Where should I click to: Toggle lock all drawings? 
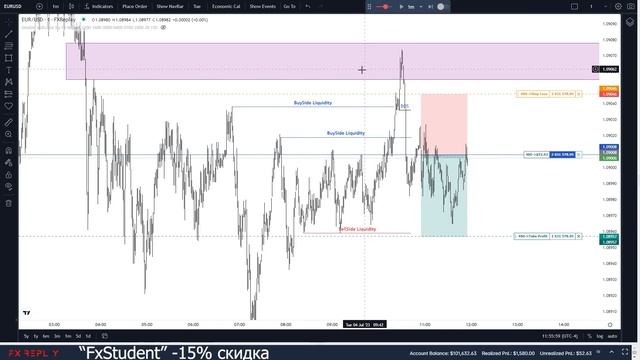click(x=9, y=175)
